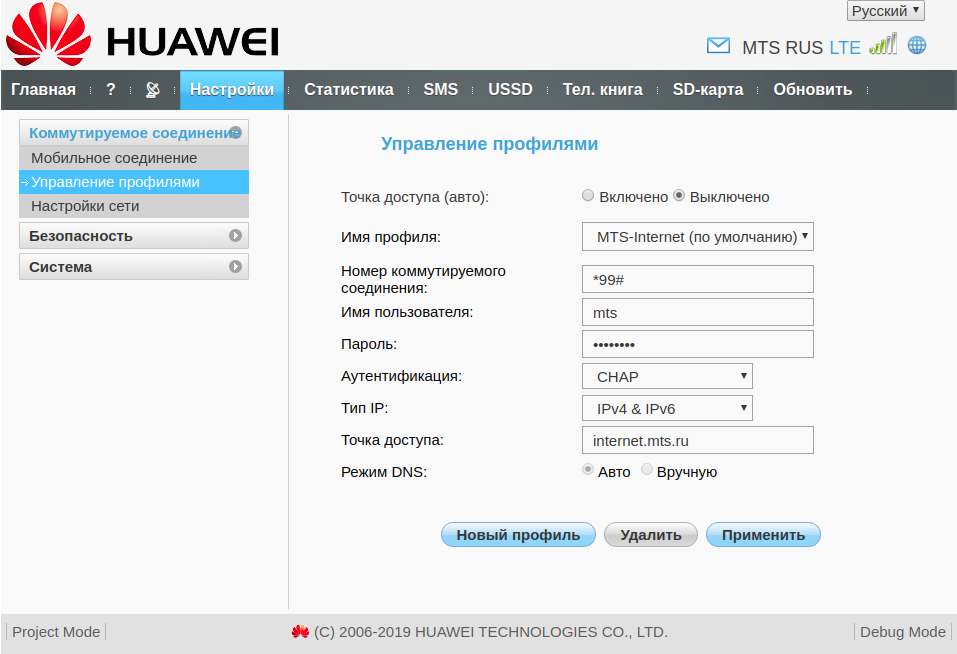Viewport: 957px width, 654px height.
Task: Open the SMS envelope message icon
Action: (x=718, y=46)
